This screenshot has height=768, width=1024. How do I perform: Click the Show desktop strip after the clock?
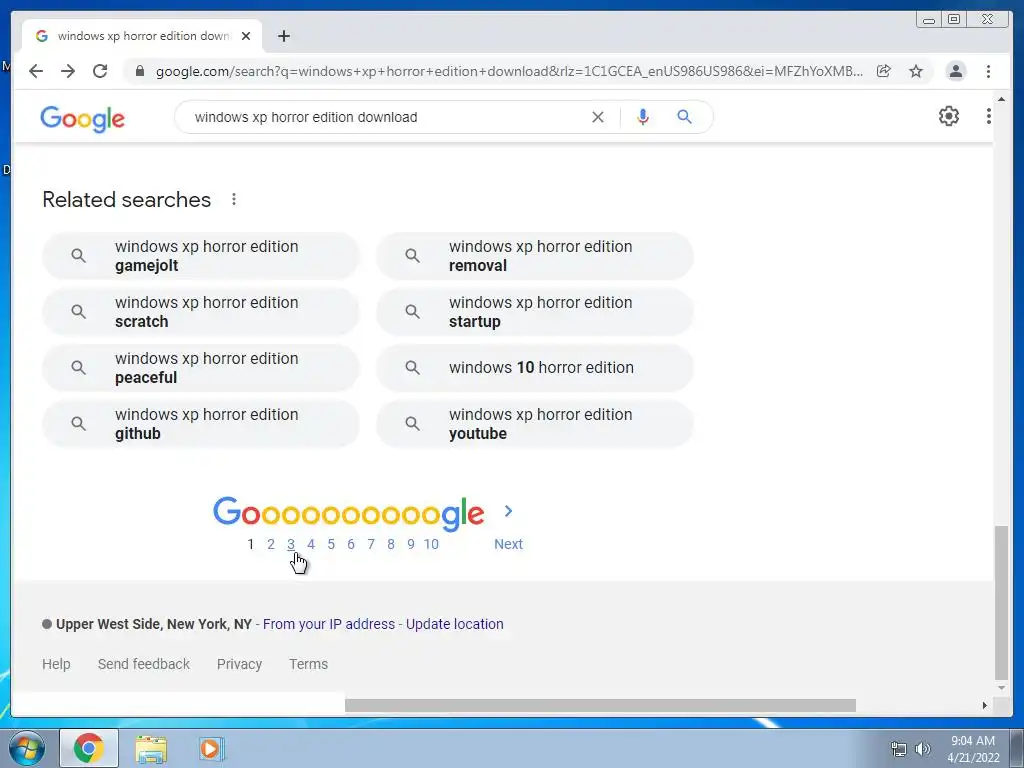point(1017,748)
